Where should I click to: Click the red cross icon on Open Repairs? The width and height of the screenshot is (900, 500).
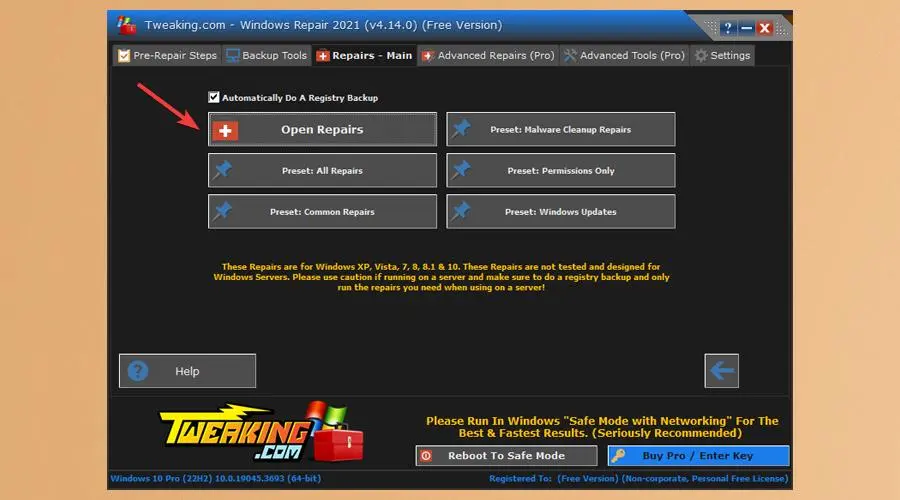225,131
